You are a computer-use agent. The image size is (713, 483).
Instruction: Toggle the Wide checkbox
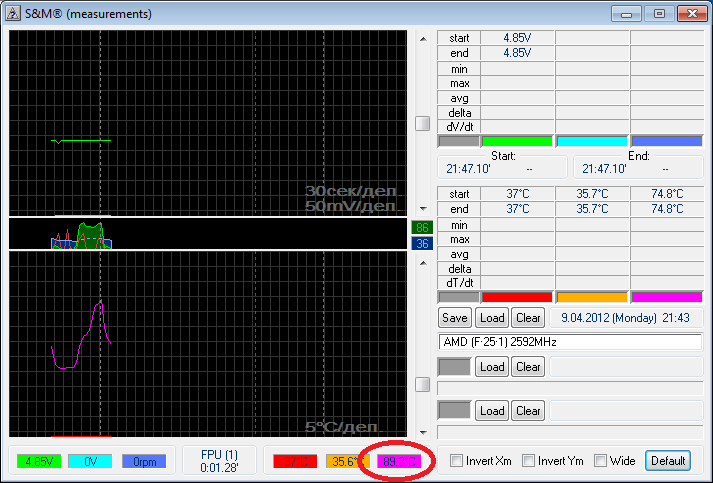[x=600, y=460]
